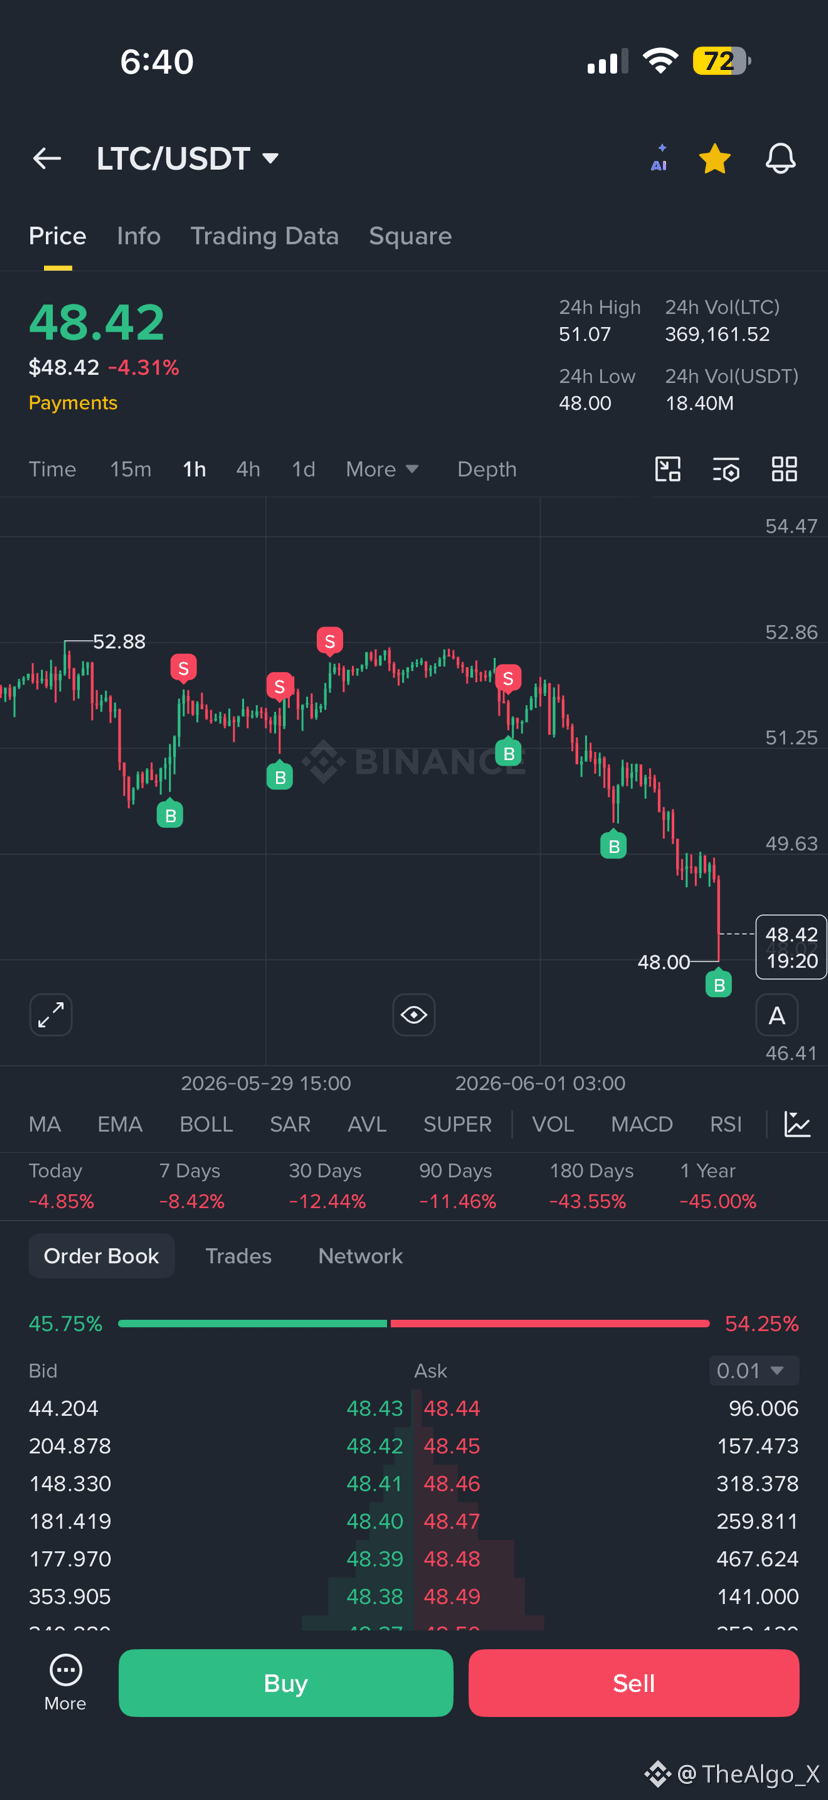The width and height of the screenshot is (828, 1800).
Task: Open the 0.01 precision dropdown
Action: click(753, 1370)
